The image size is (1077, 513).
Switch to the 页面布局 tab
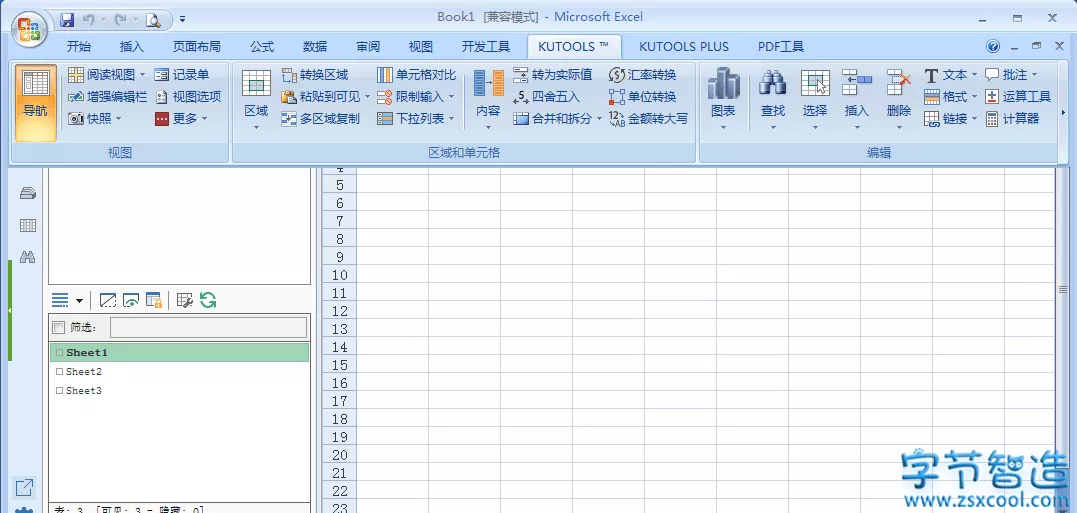[x=196, y=47]
